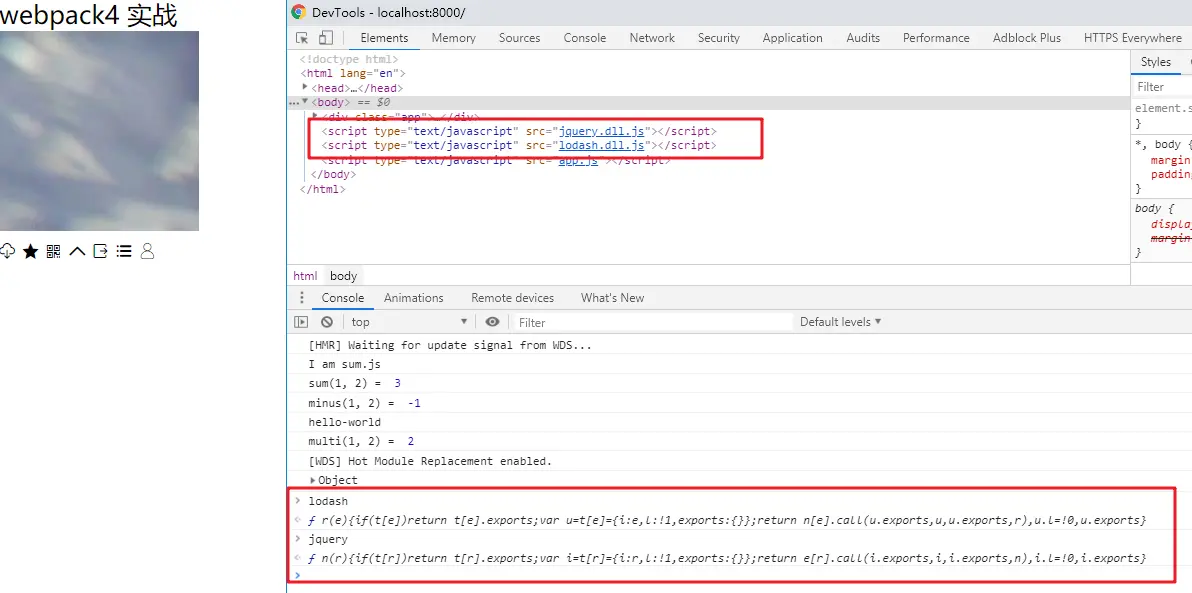Viewport: 1192px width, 593px height.
Task: Open the Adblock Plus tab
Action: pos(1026,38)
